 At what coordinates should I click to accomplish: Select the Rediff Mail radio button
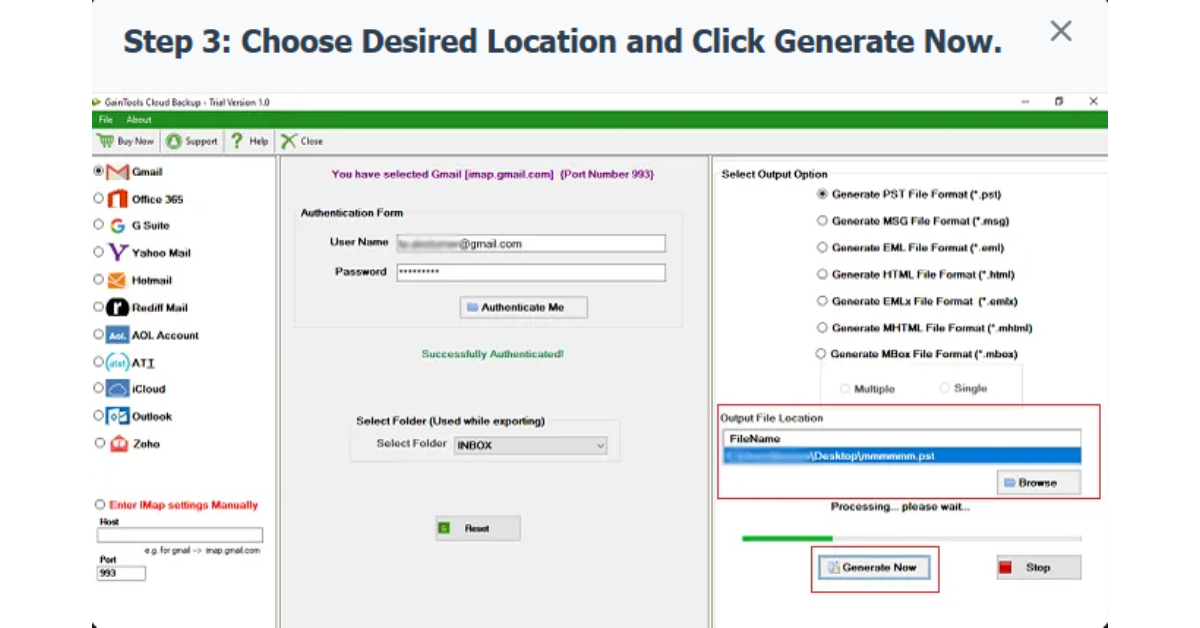click(98, 307)
